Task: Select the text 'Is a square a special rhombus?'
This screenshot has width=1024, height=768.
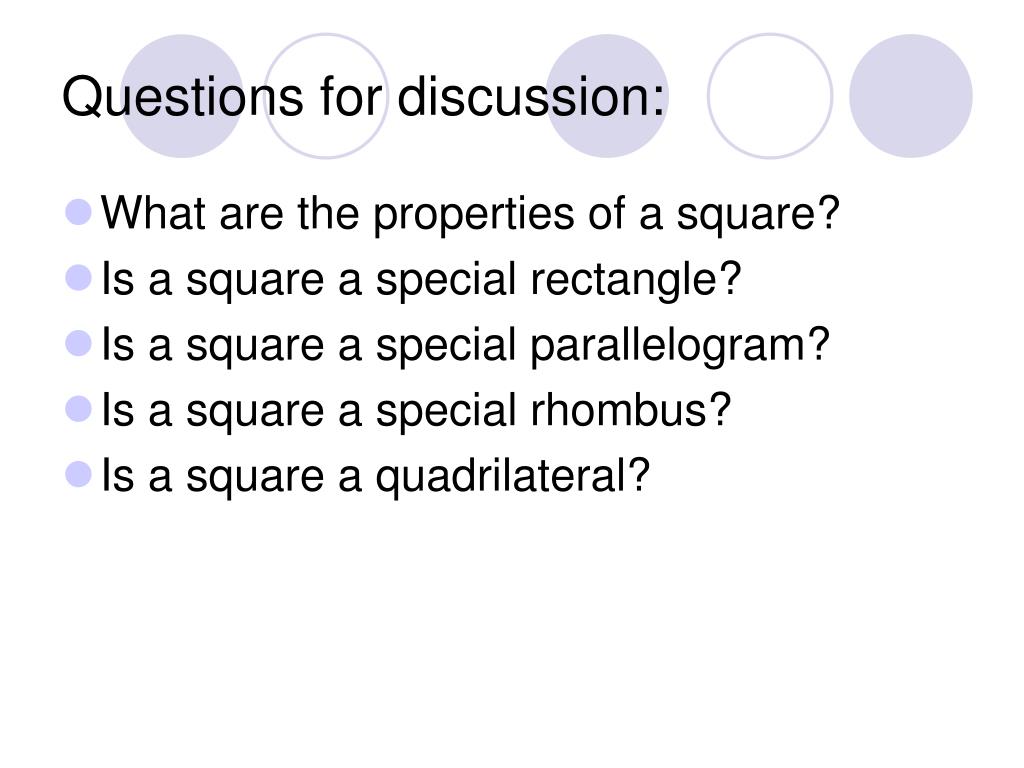Action: point(416,411)
